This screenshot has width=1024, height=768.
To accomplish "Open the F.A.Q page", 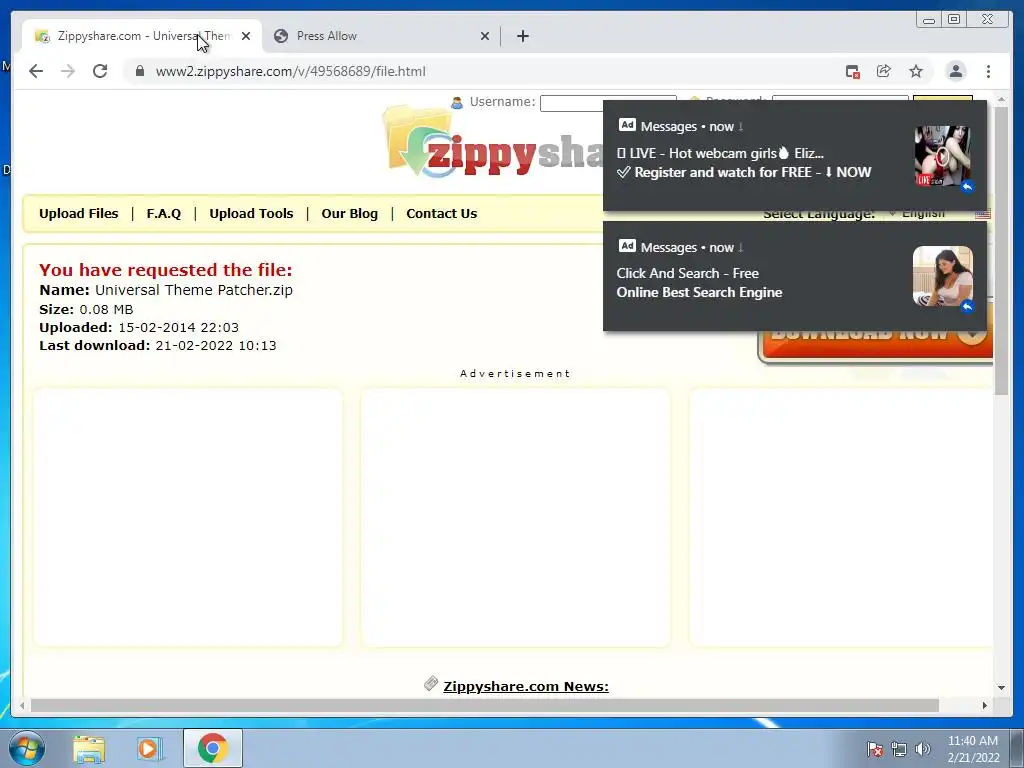I will pyautogui.click(x=163, y=214).
